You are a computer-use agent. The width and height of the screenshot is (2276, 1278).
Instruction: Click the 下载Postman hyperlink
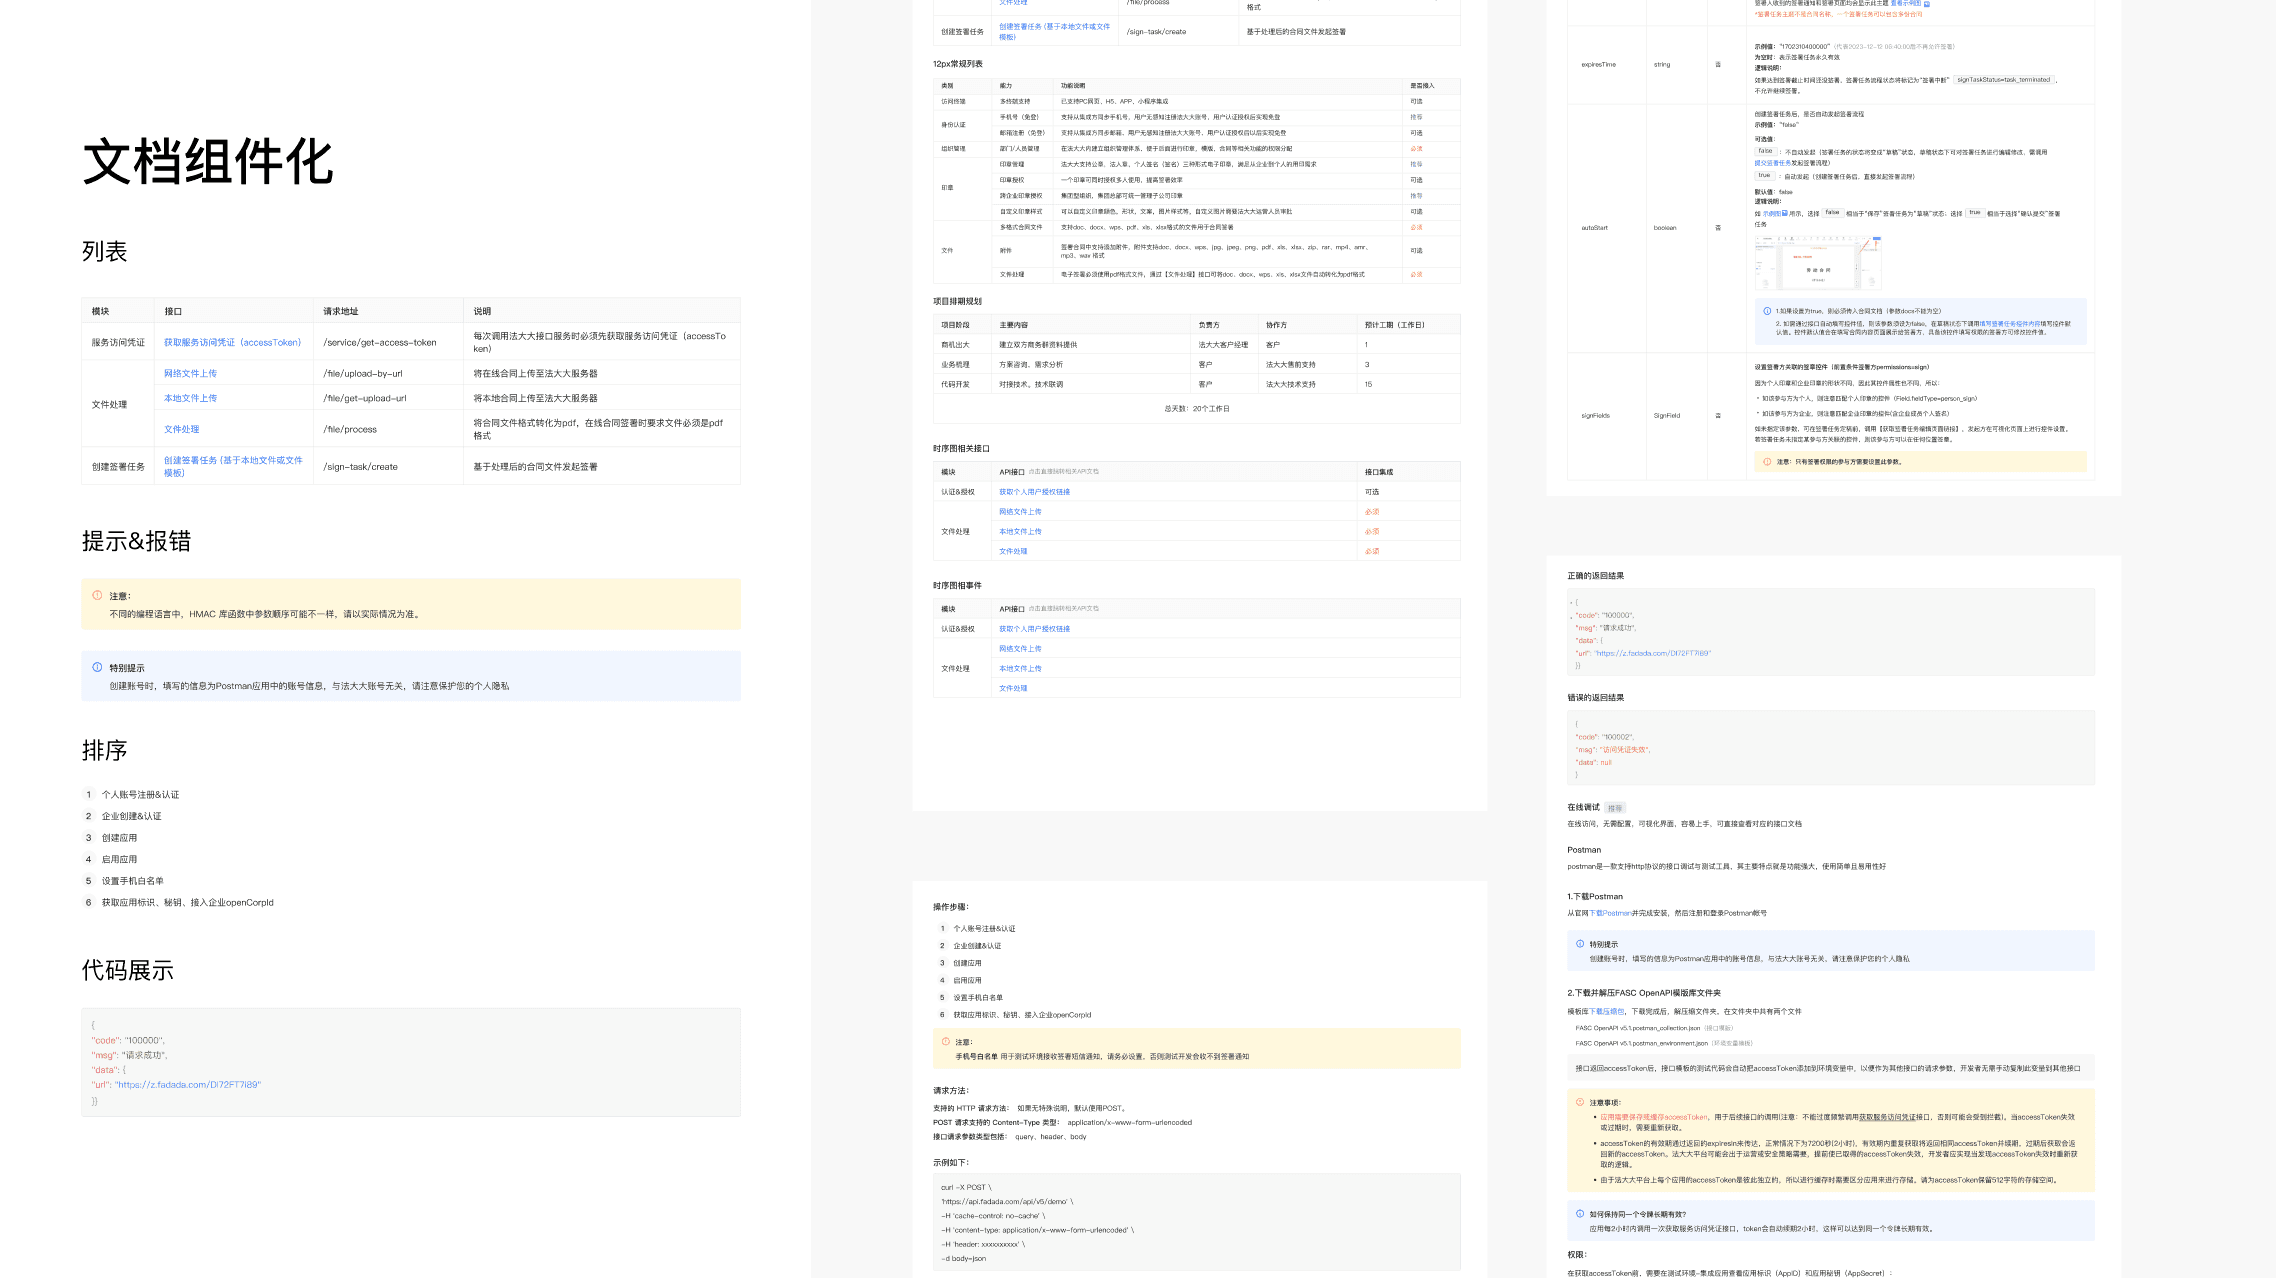1610,913
